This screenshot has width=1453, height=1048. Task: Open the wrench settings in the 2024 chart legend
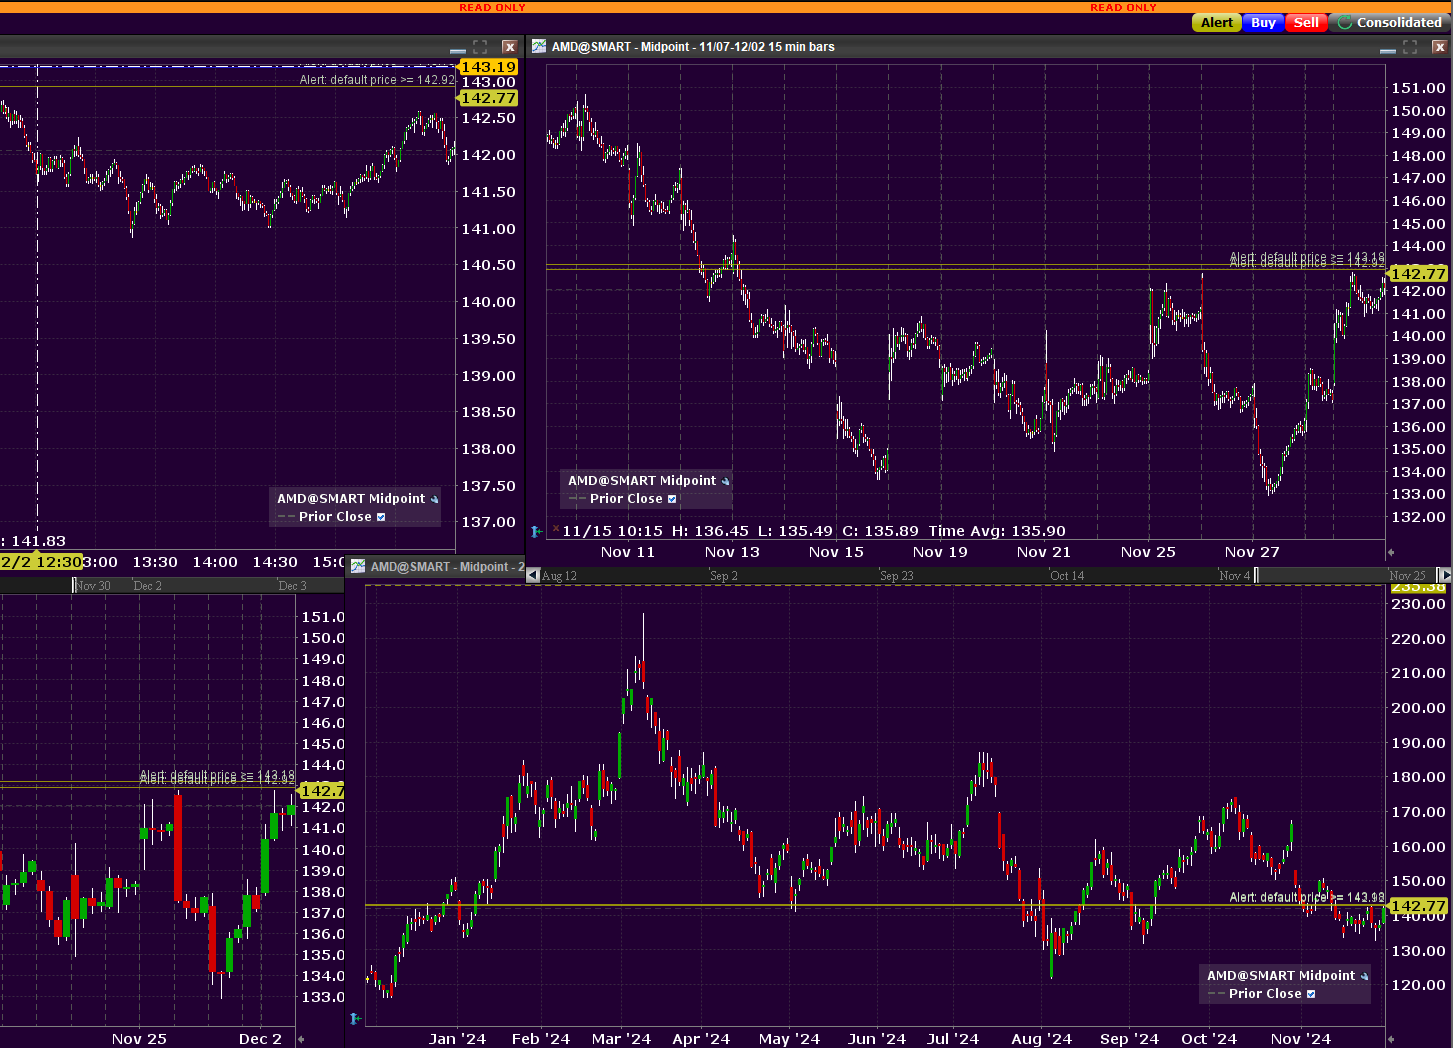(1364, 976)
